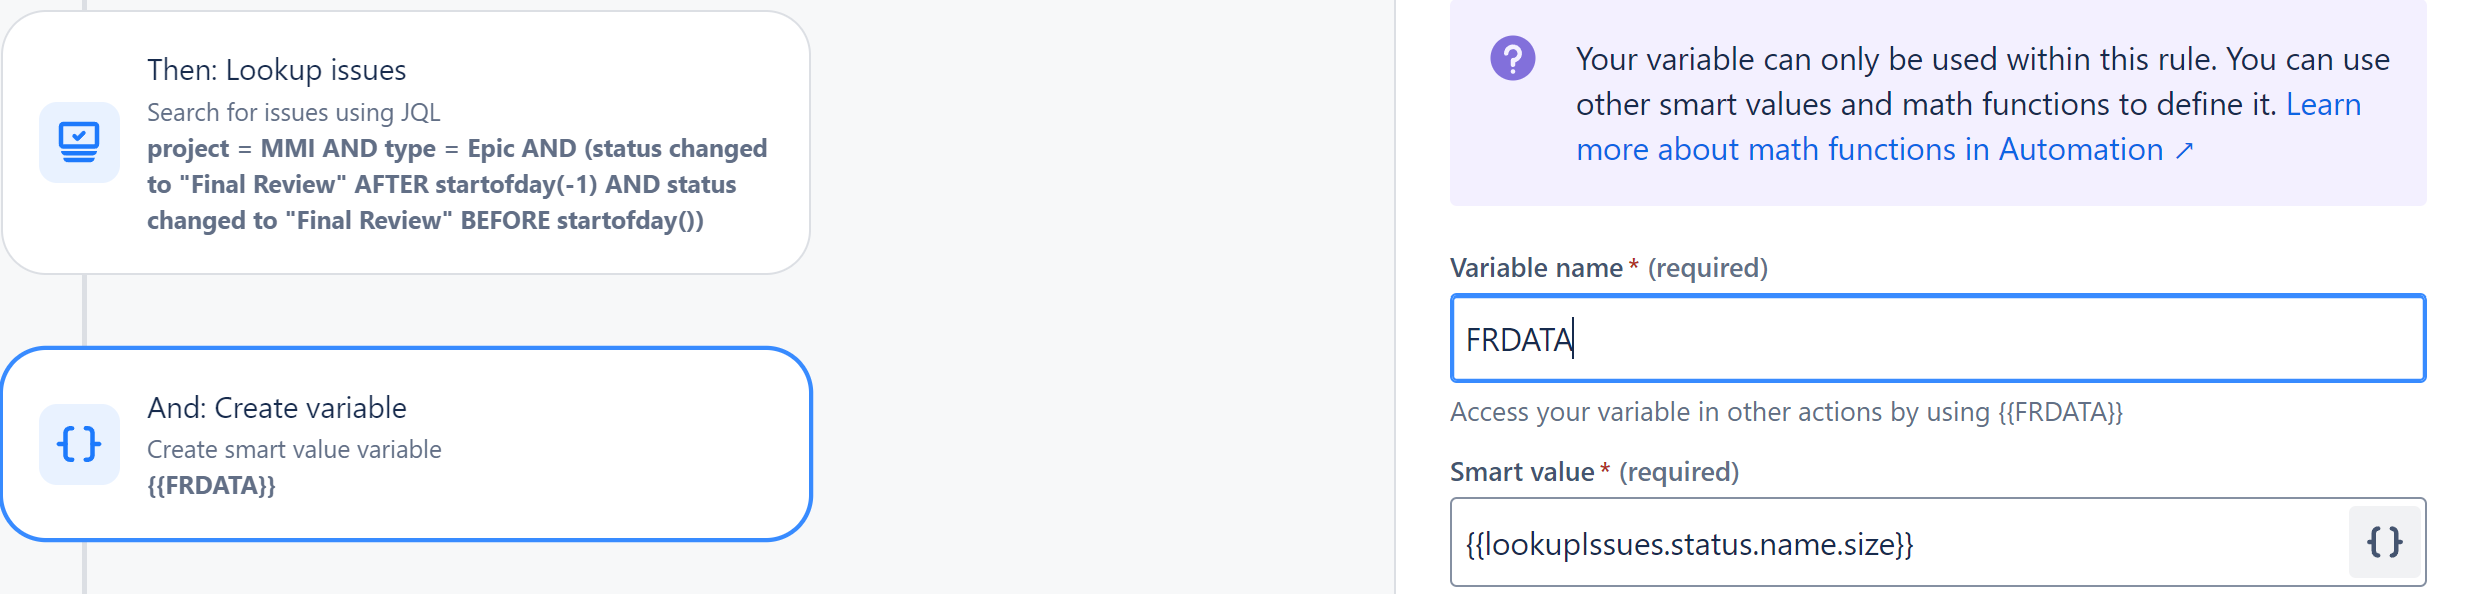Click connector line below Create variable step

[x=84, y=568]
